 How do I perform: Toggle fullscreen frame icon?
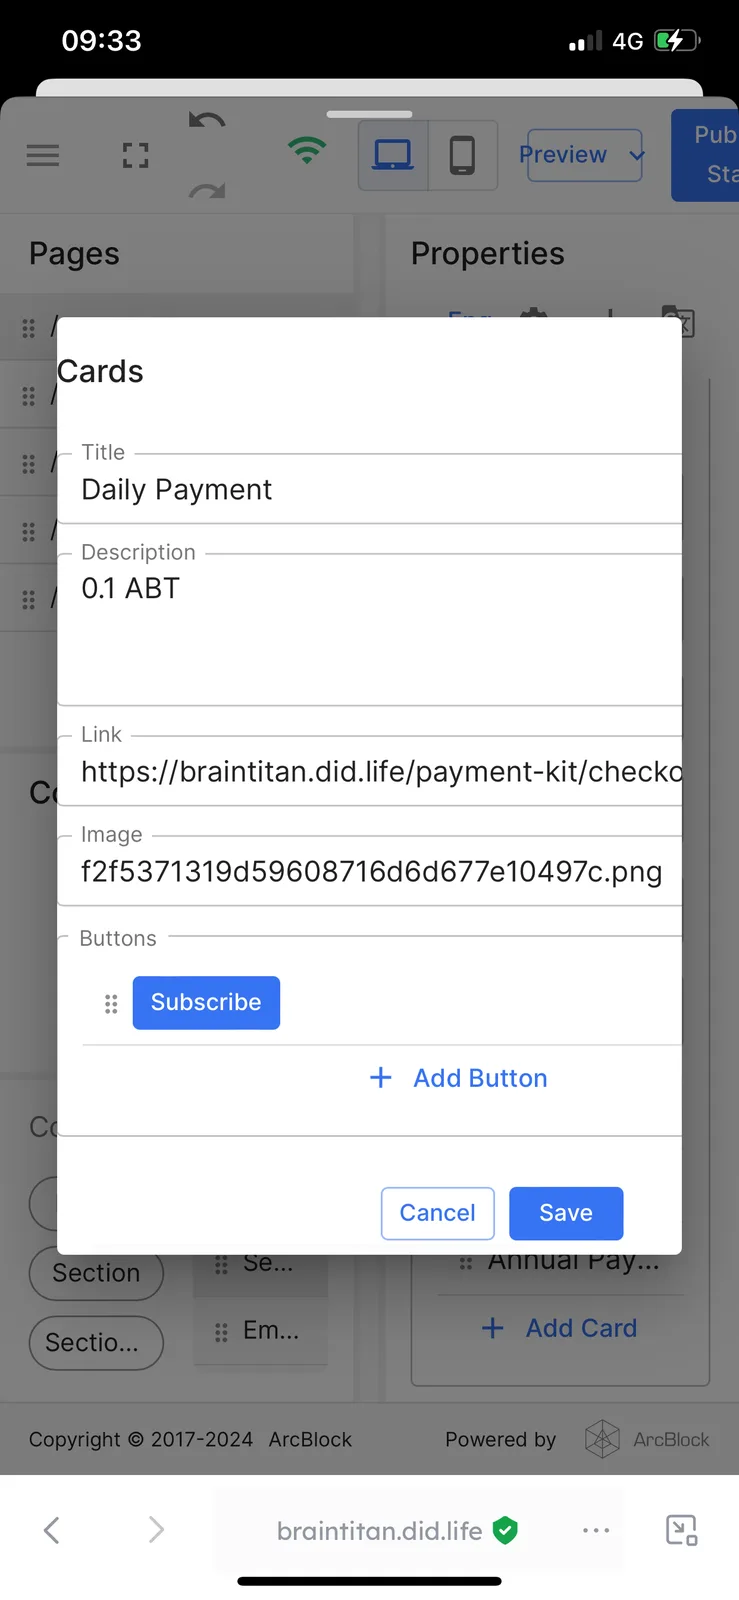[x=135, y=155]
